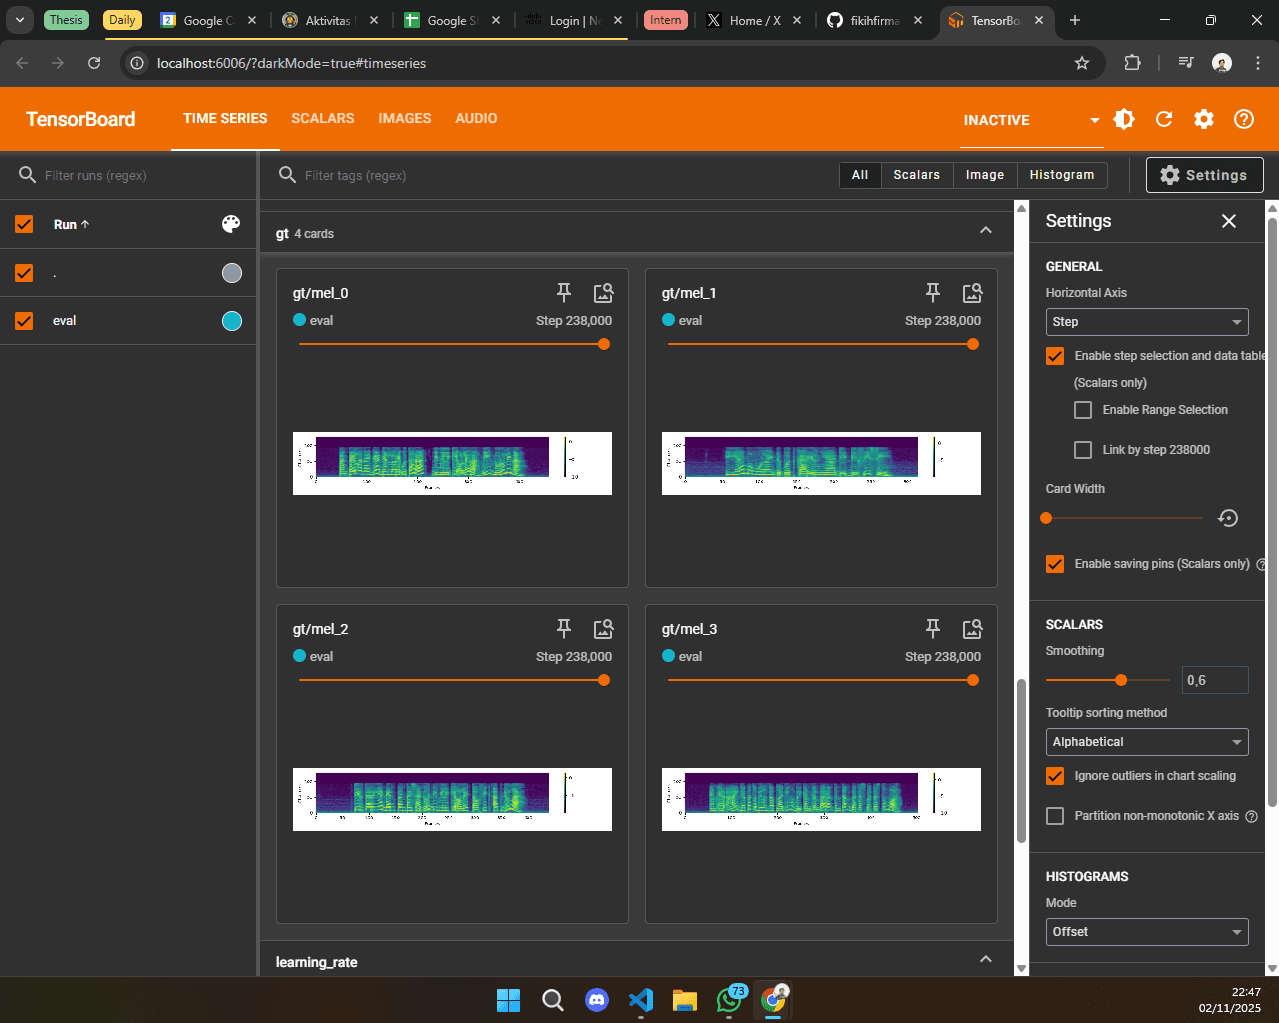Switch to the GitHub fikihfirma browser tab
Image resolution: width=1279 pixels, height=1023 pixels.
point(874,20)
